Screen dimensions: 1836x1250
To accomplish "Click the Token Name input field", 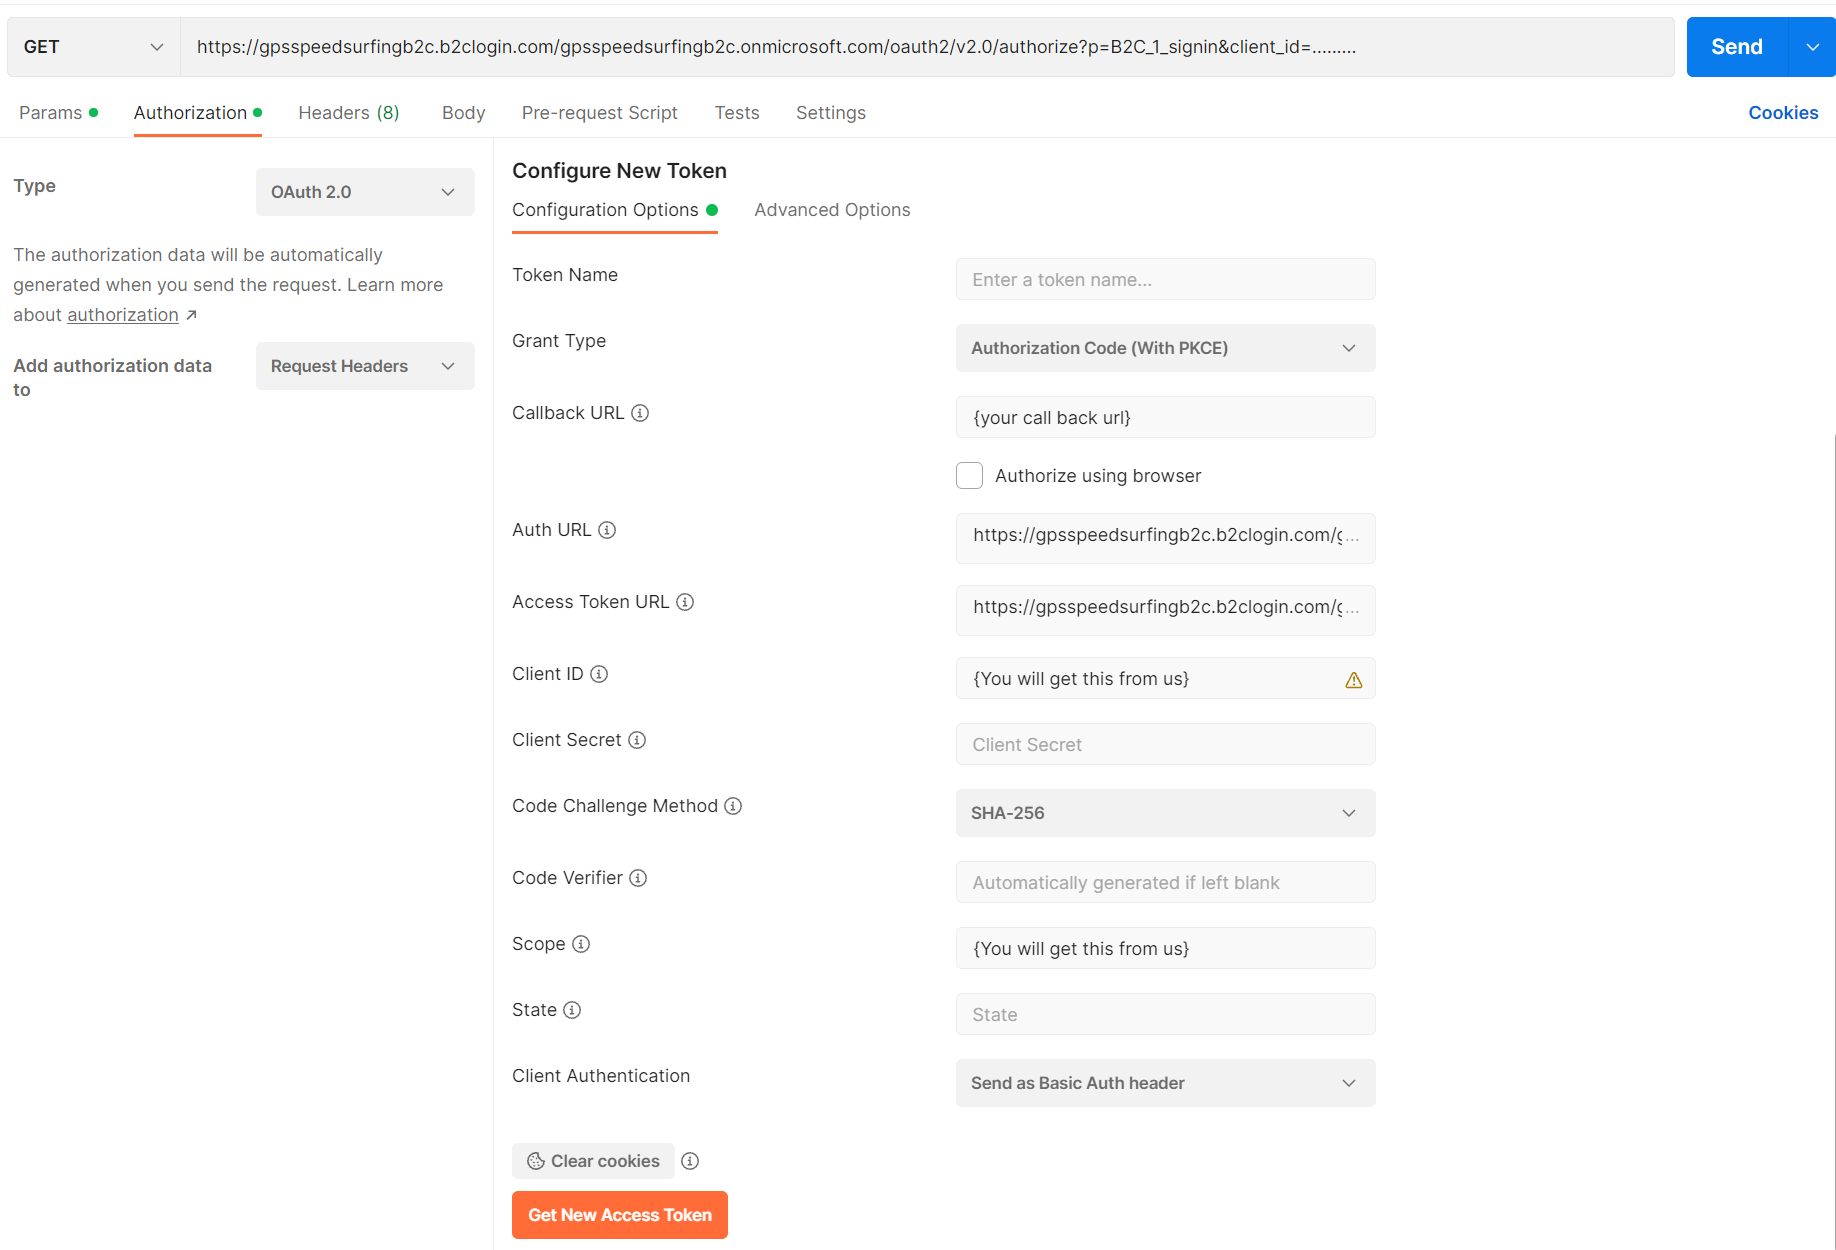I will [x=1164, y=279].
